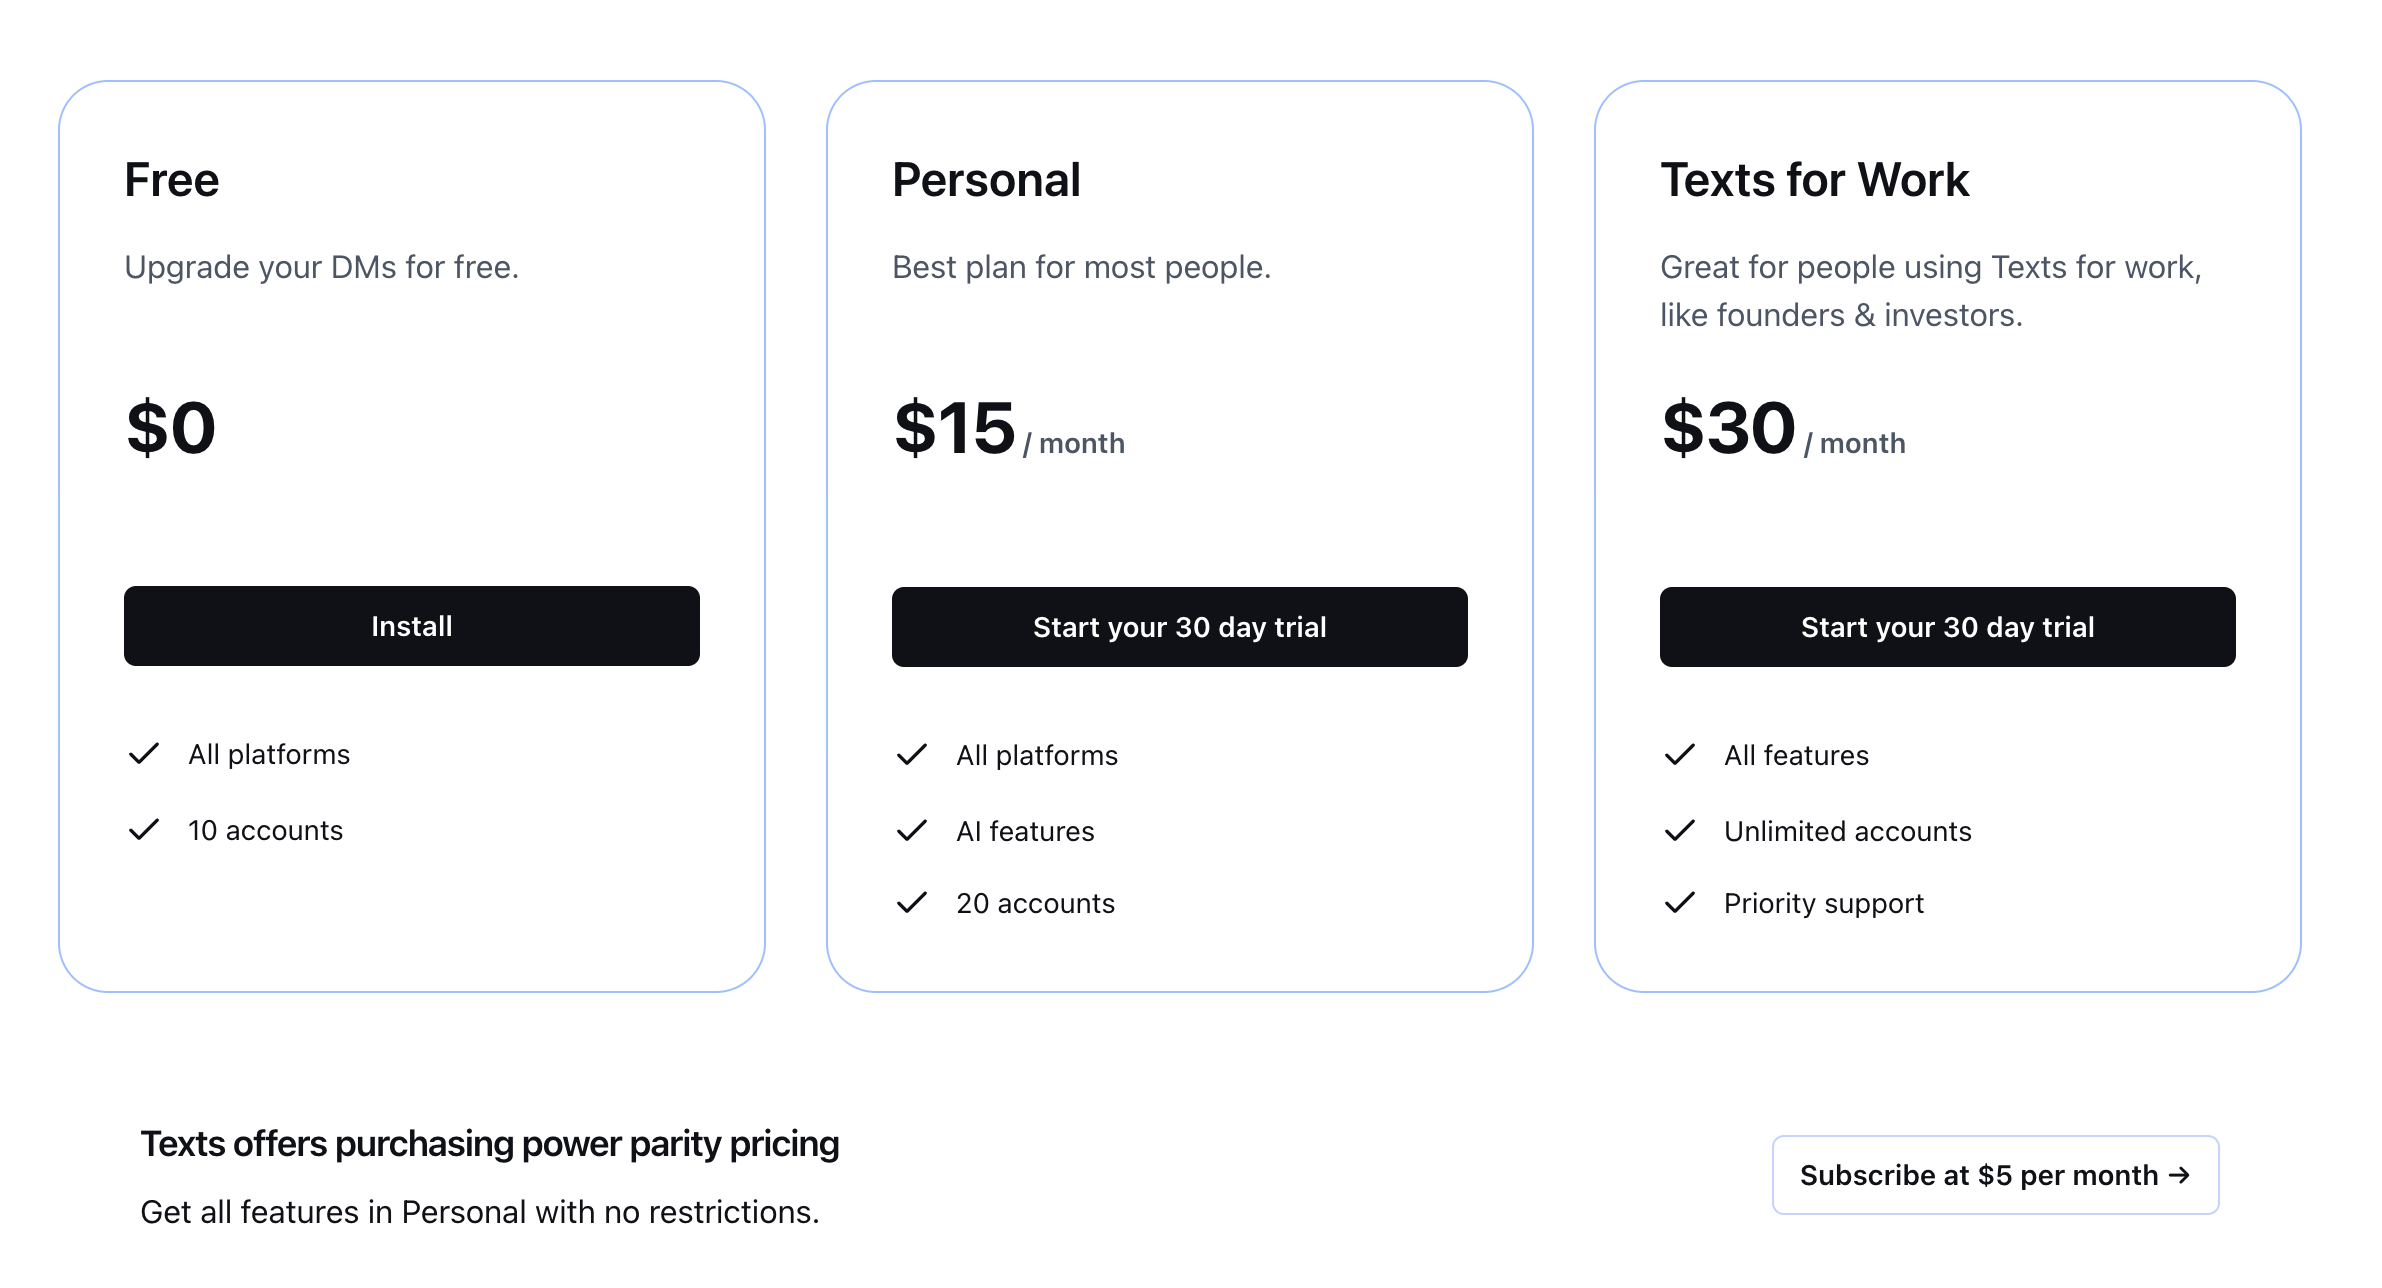2382x1288 pixels.
Task: Subscribe at $5 per month
Action: point(1995,1175)
